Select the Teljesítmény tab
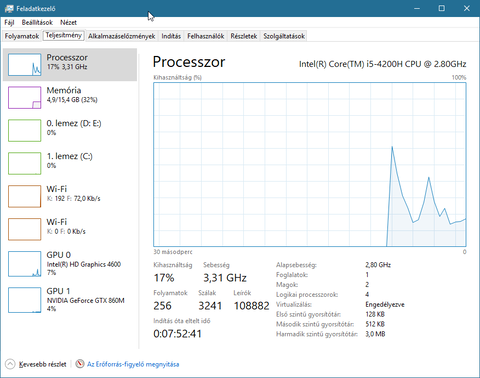This screenshot has height=378, width=480. [64, 35]
